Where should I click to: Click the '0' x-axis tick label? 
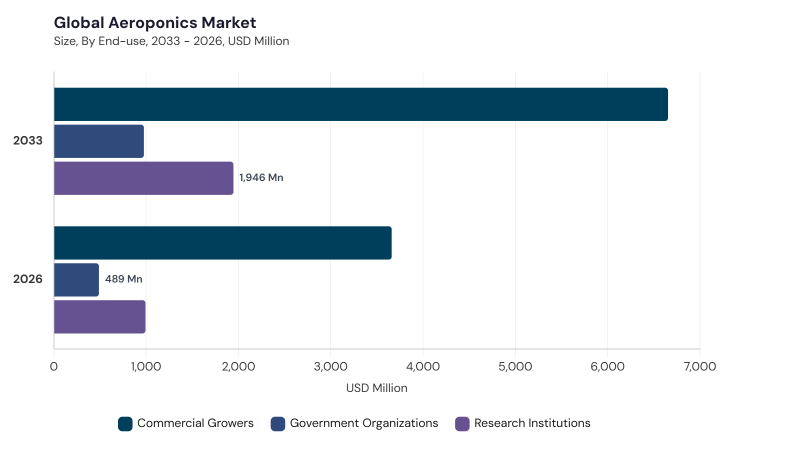[54, 366]
